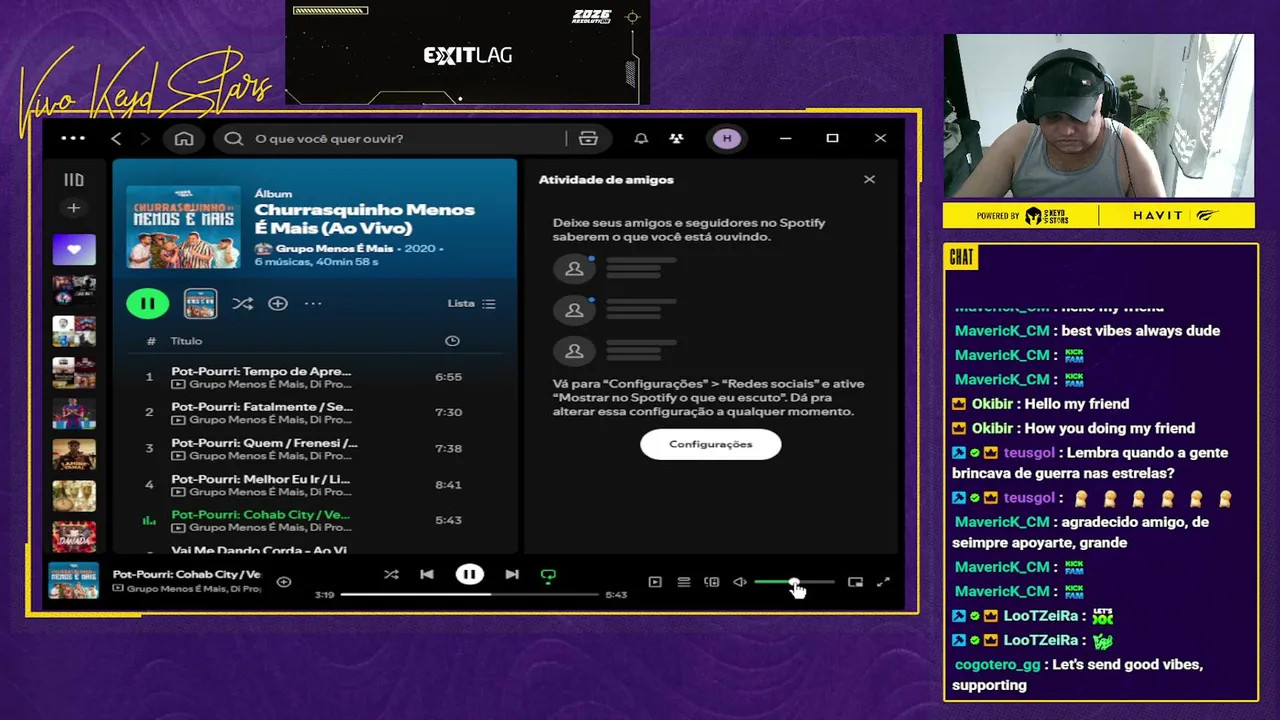1280x720 pixels.
Task: Open now-playing title 'Pot-Pourri: Cohab City / Ve'
Action: tap(187, 575)
